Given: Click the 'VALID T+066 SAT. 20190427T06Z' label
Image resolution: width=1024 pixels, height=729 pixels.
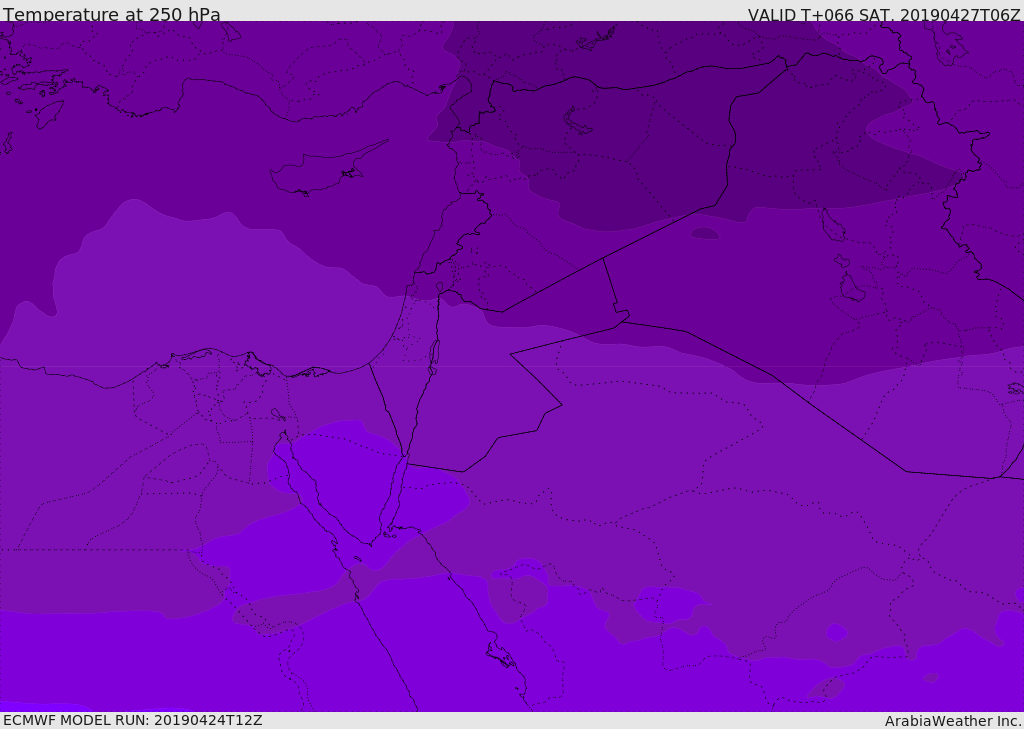Looking at the screenshot, I should pyautogui.click(x=884, y=14).
